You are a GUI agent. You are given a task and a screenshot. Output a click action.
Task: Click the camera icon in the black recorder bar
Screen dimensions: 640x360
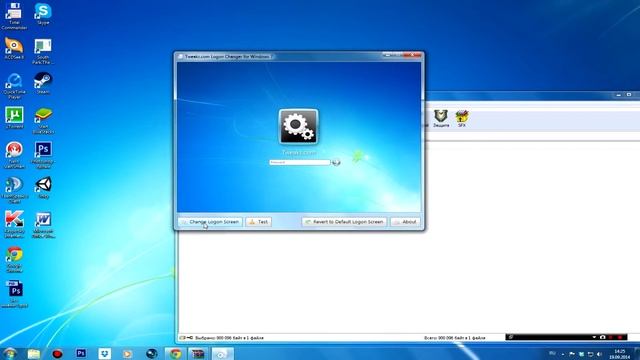pyautogui.click(x=602, y=337)
